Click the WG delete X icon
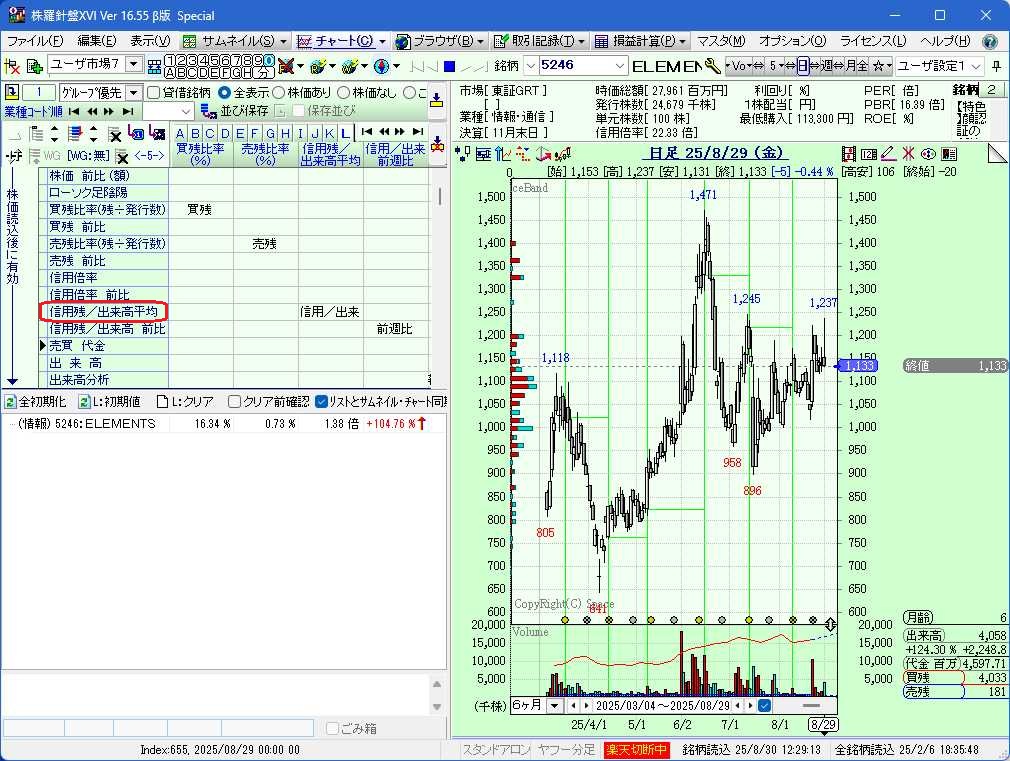 (122, 156)
